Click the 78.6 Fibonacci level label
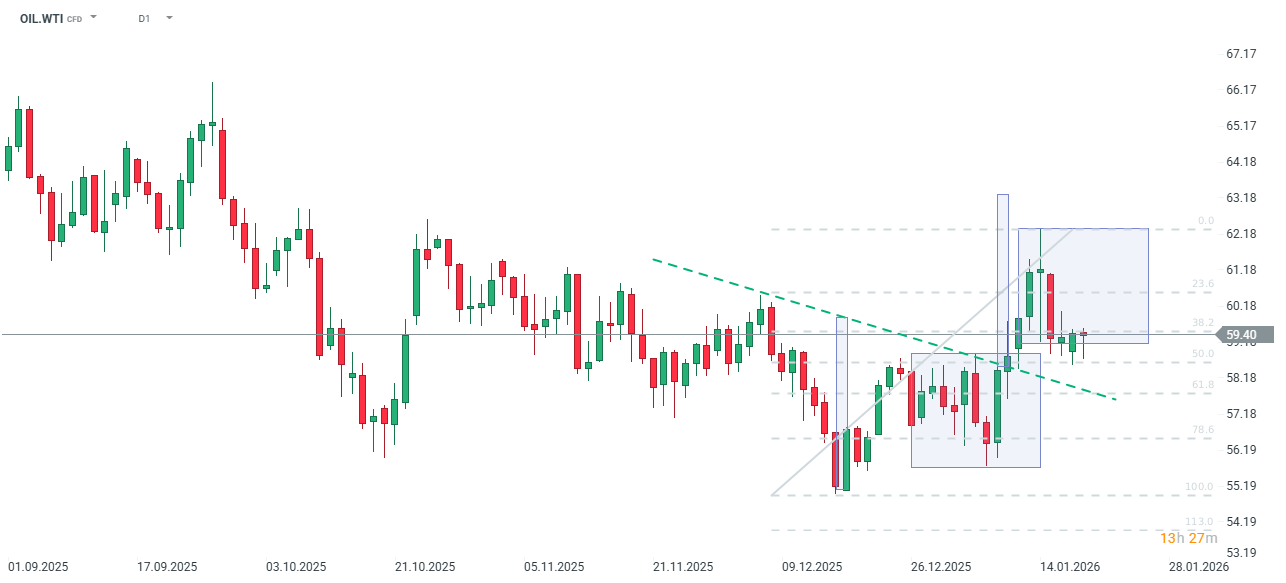 click(1203, 429)
